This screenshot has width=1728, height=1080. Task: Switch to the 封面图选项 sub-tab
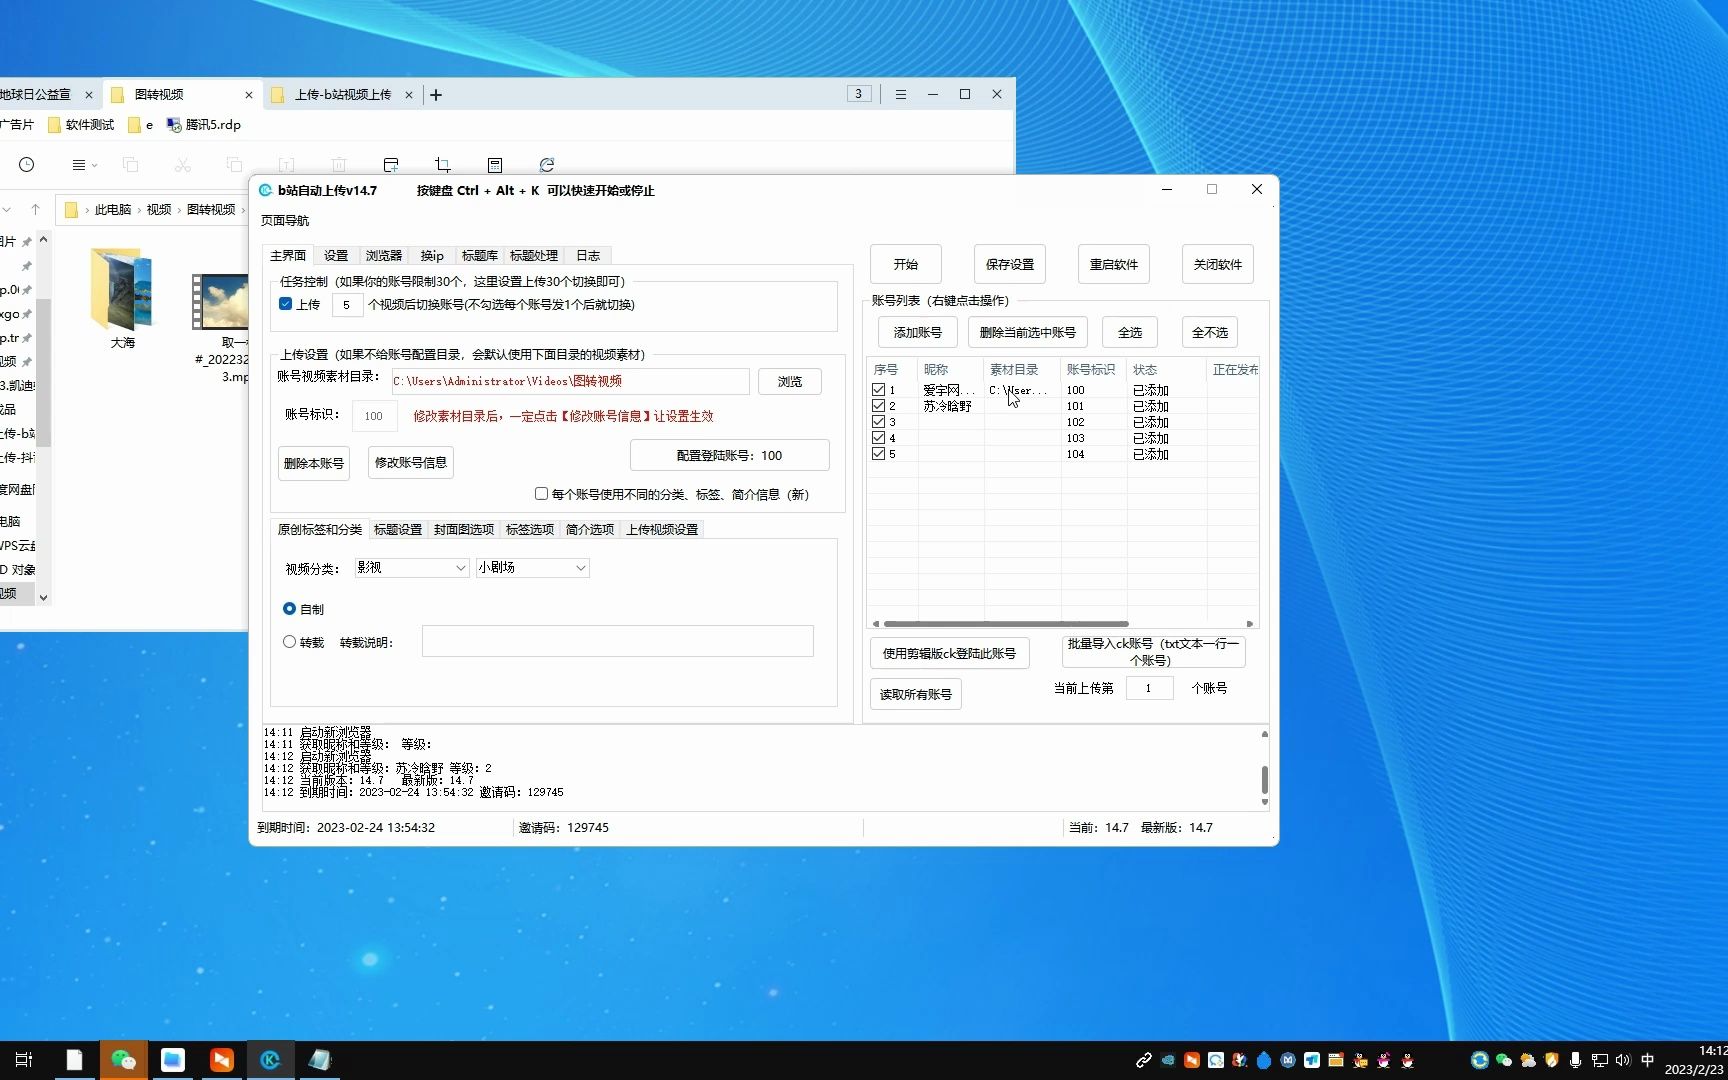(x=464, y=529)
